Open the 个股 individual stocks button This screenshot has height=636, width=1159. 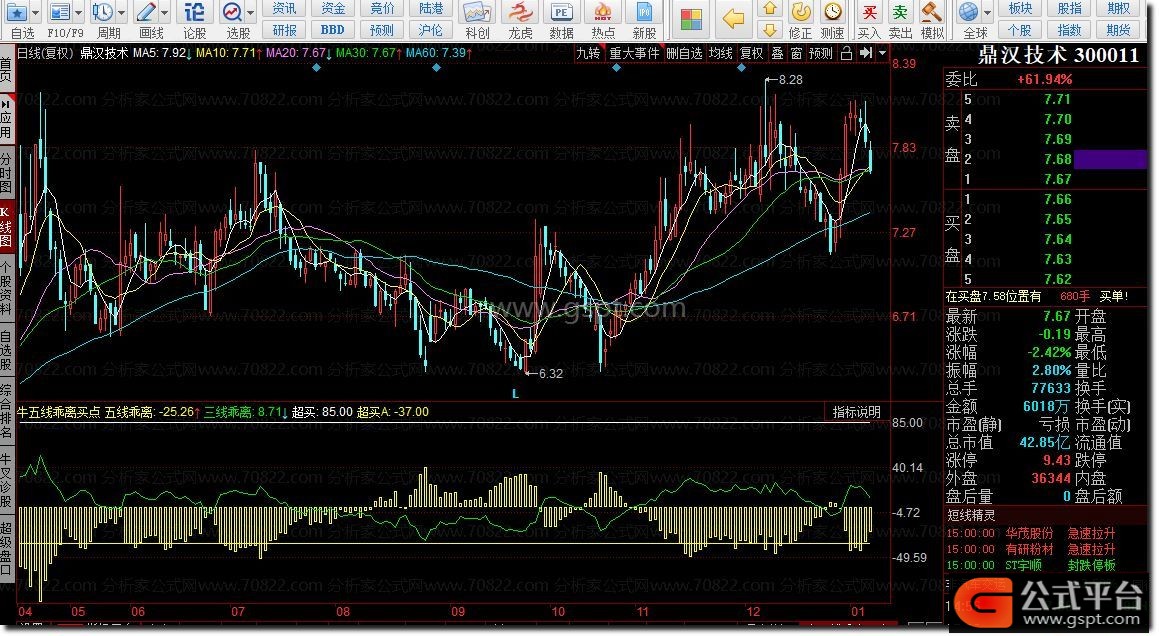coord(1020,30)
